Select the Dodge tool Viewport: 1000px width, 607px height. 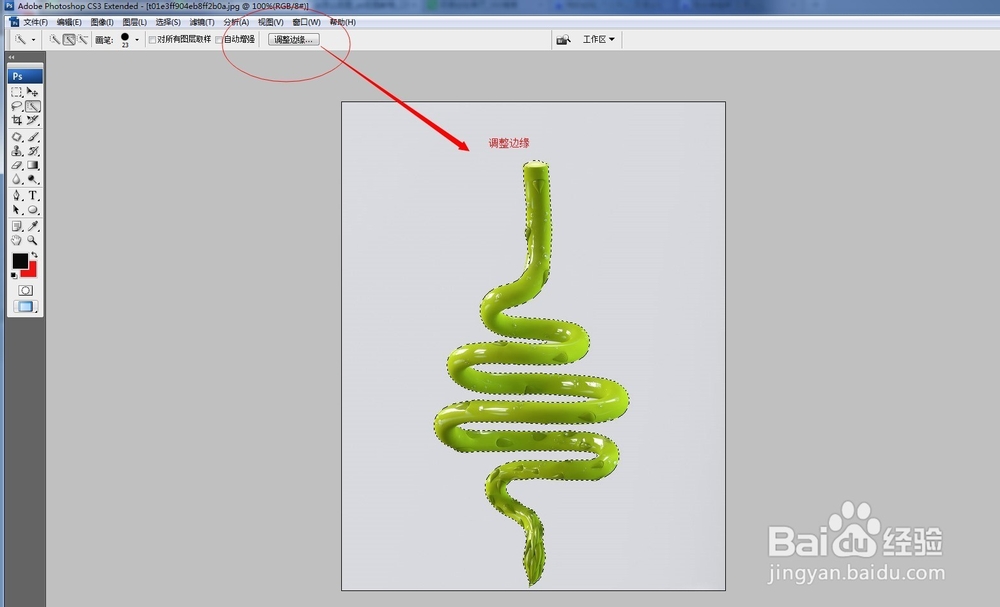(x=33, y=179)
